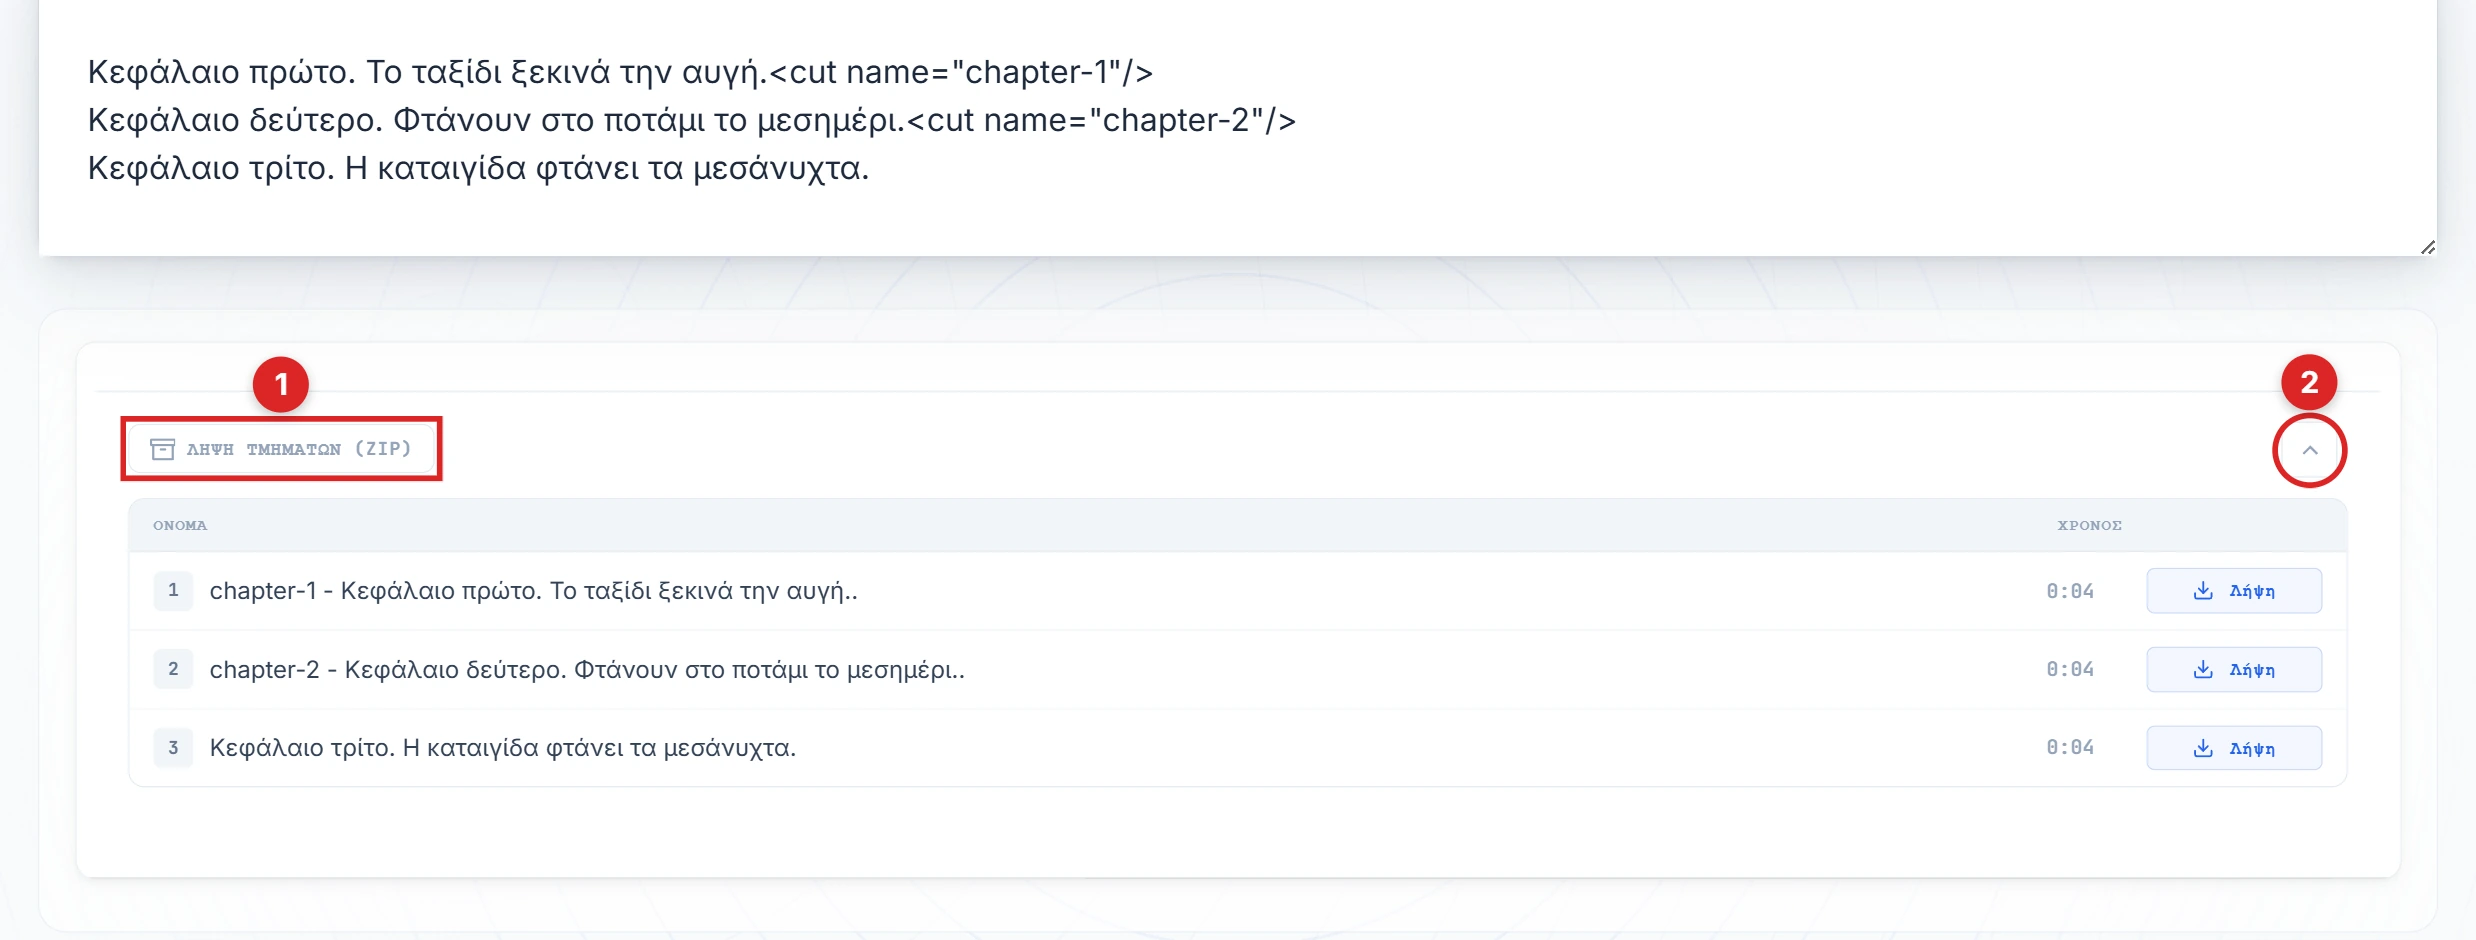This screenshot has height=940, width=2476.
Task: Click the textarea resize handle
Action: click(x=2427, y=247)
